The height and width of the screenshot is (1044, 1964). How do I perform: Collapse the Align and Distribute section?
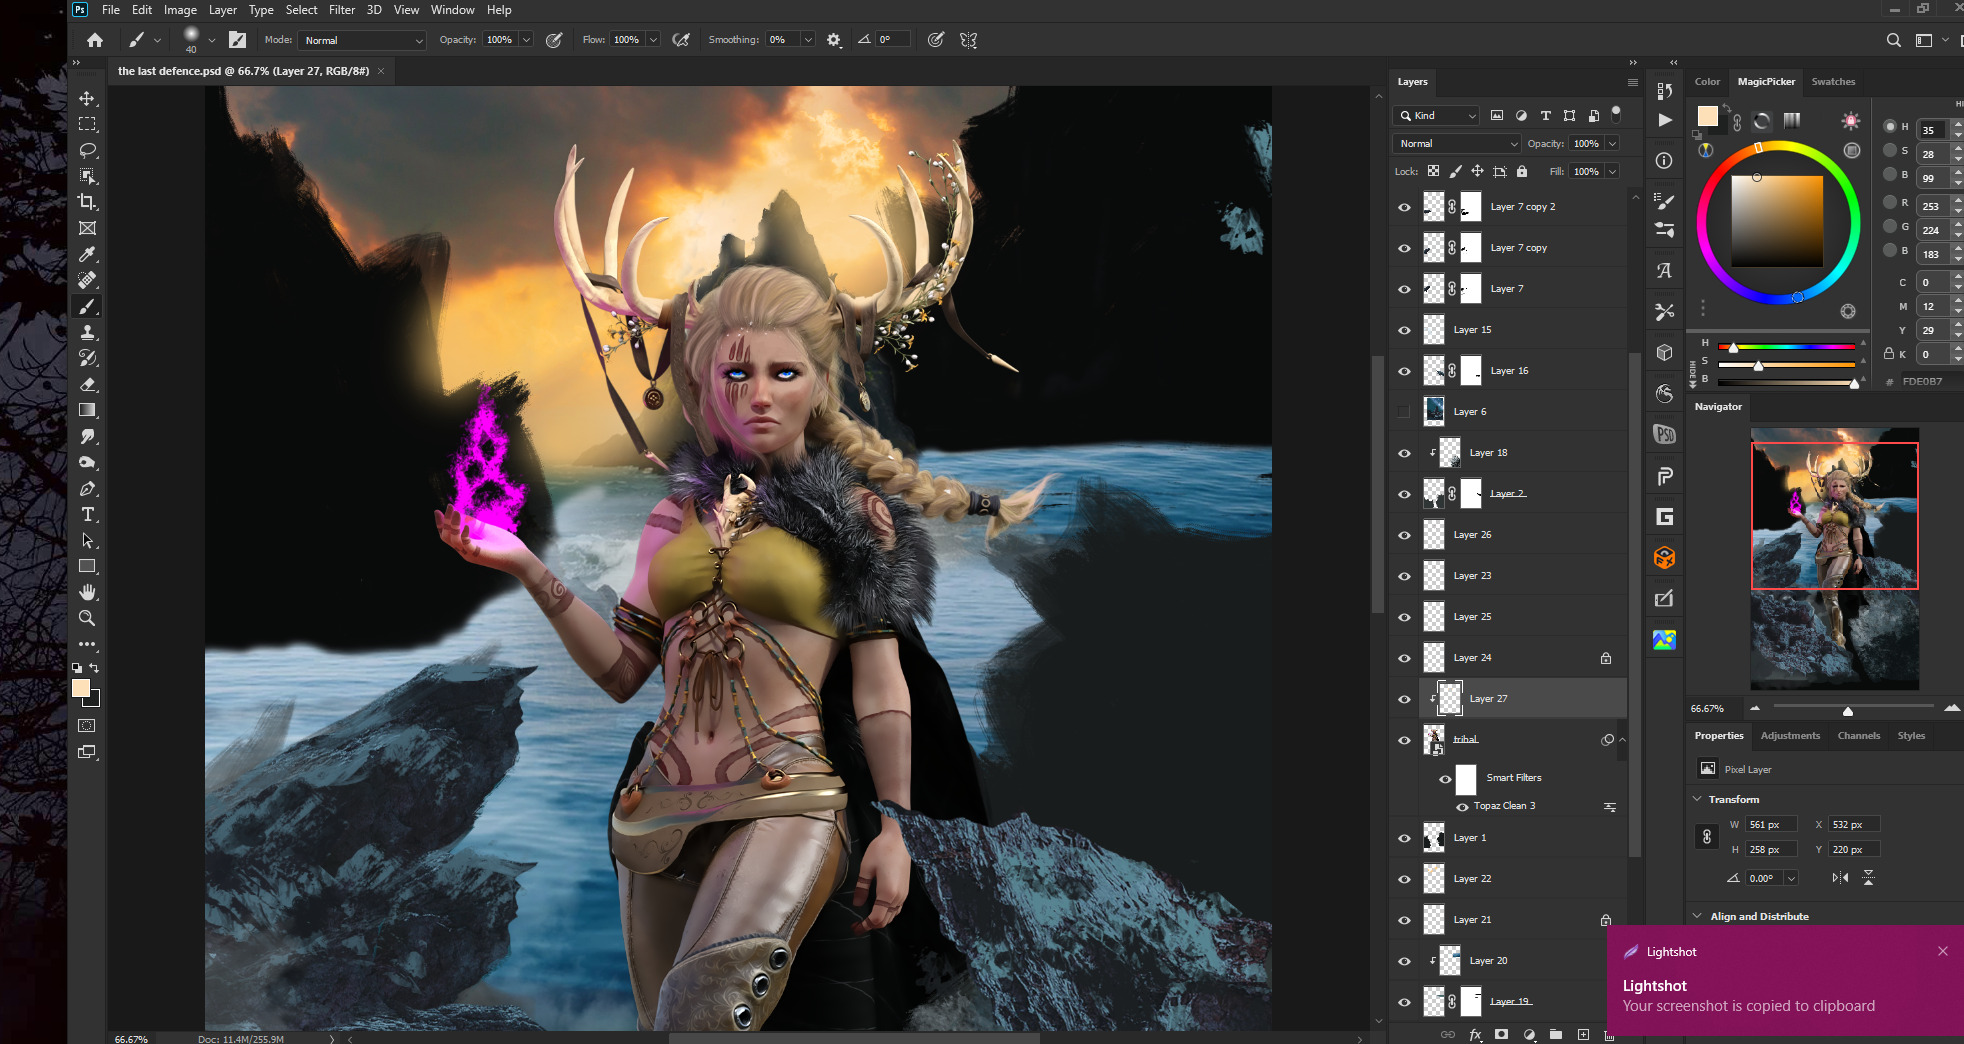pos(1697,916)
